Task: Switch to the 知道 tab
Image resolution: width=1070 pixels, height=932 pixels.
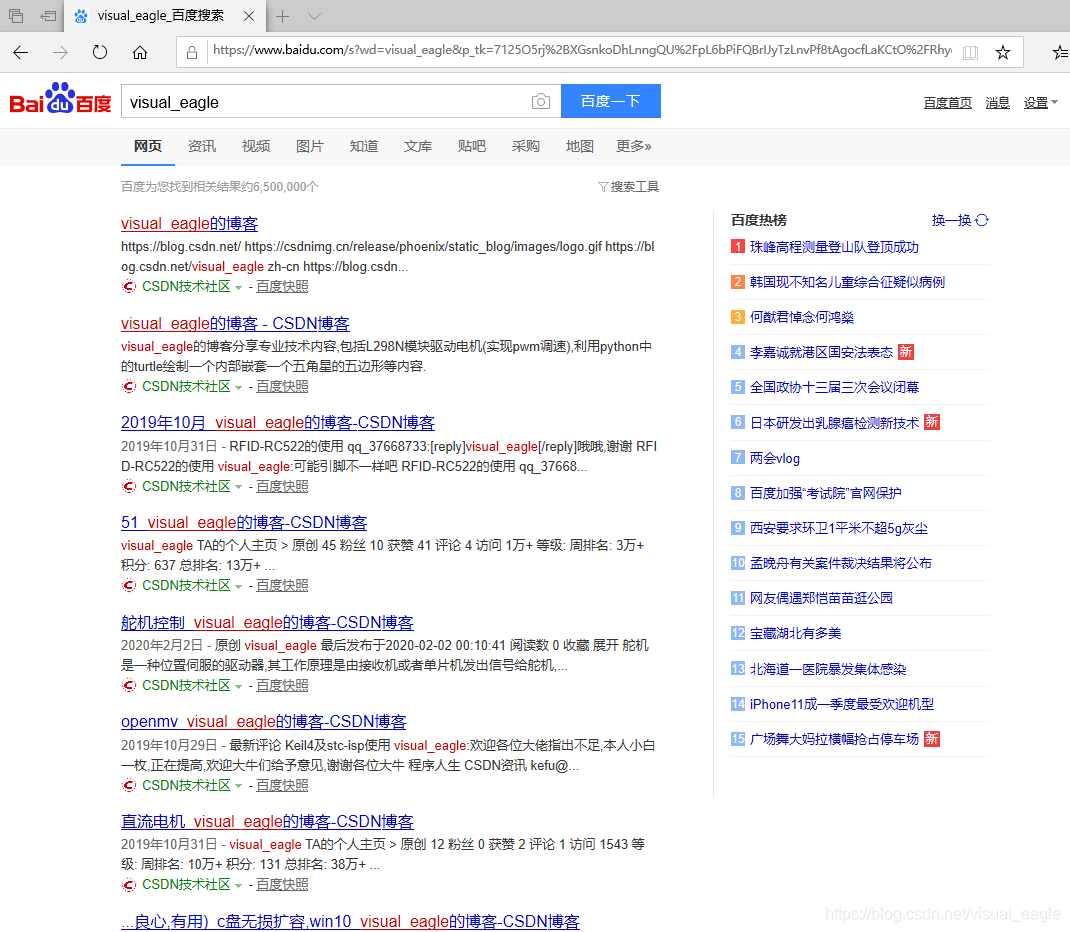Action: coord(364,146)
